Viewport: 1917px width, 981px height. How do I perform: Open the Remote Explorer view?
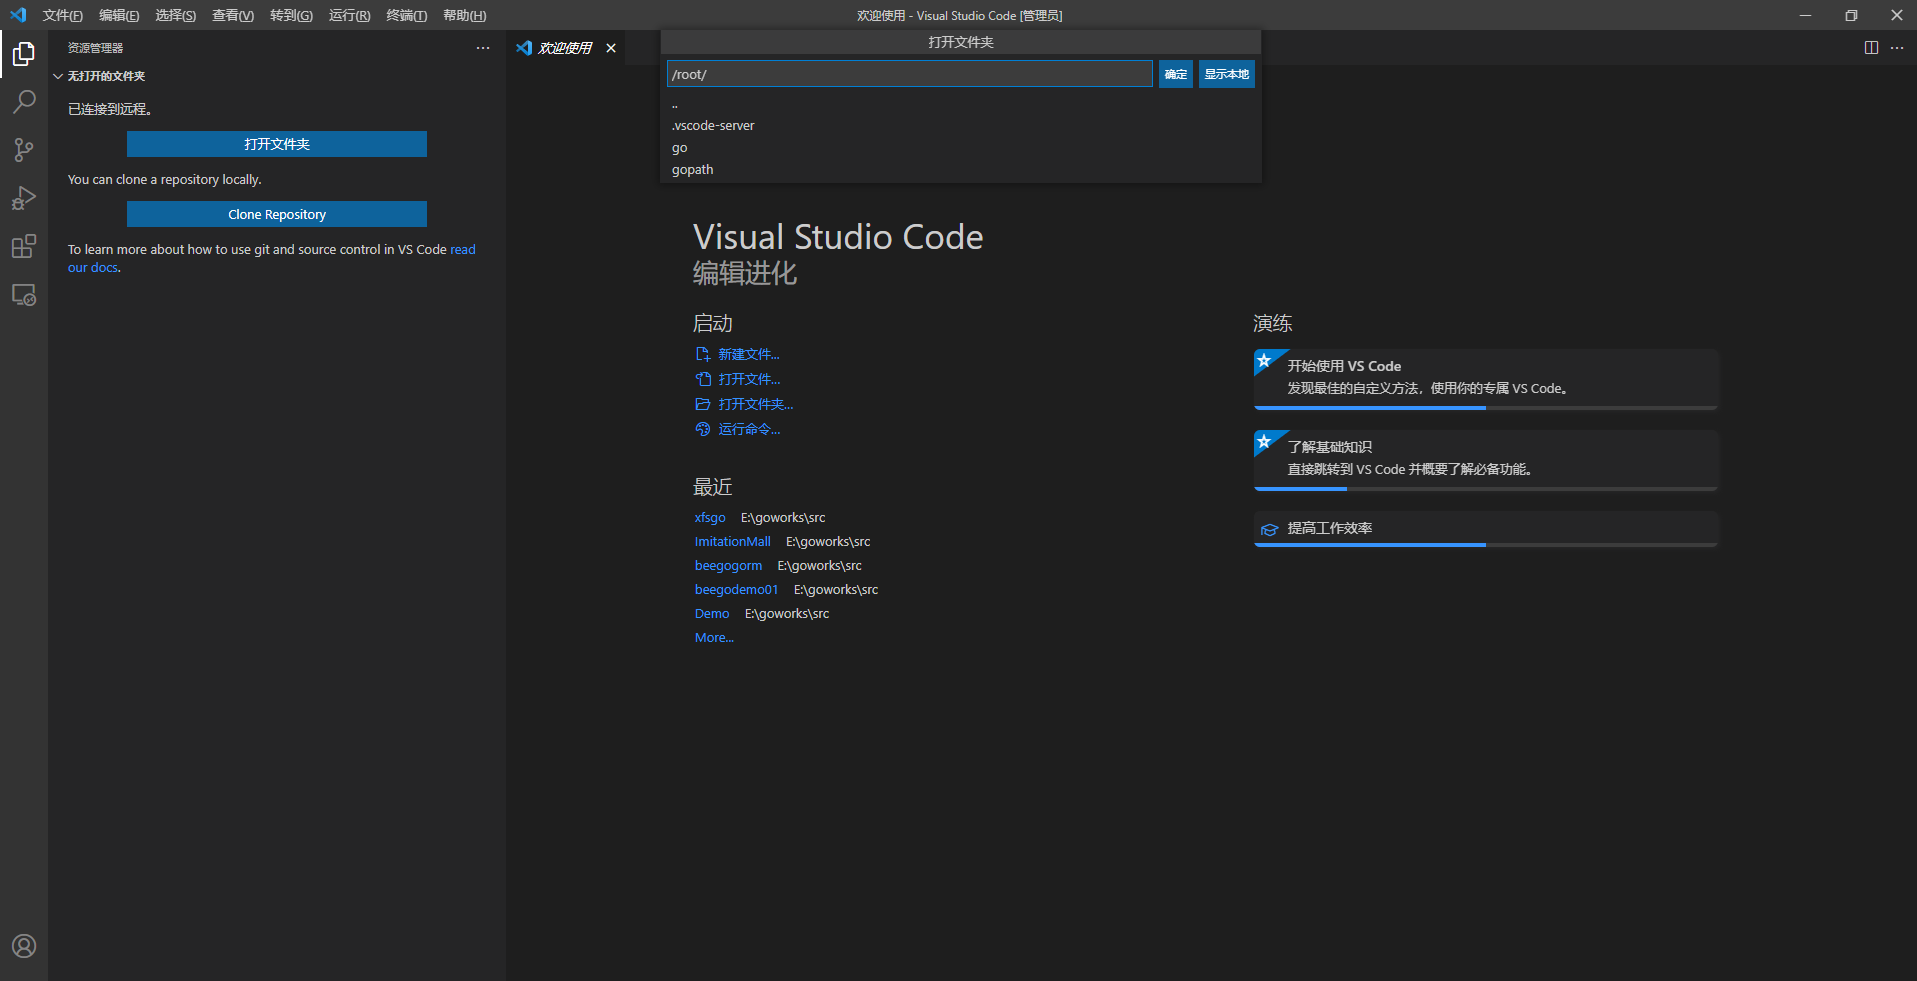coord(24,295)
